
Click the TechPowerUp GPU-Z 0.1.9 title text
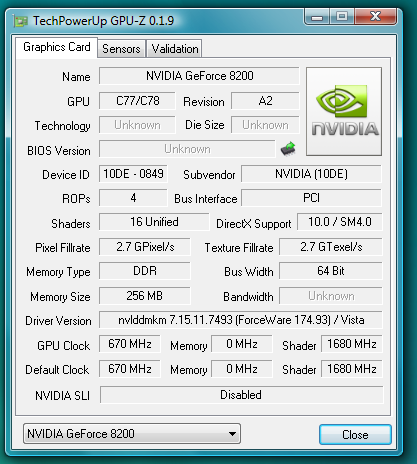103,21
